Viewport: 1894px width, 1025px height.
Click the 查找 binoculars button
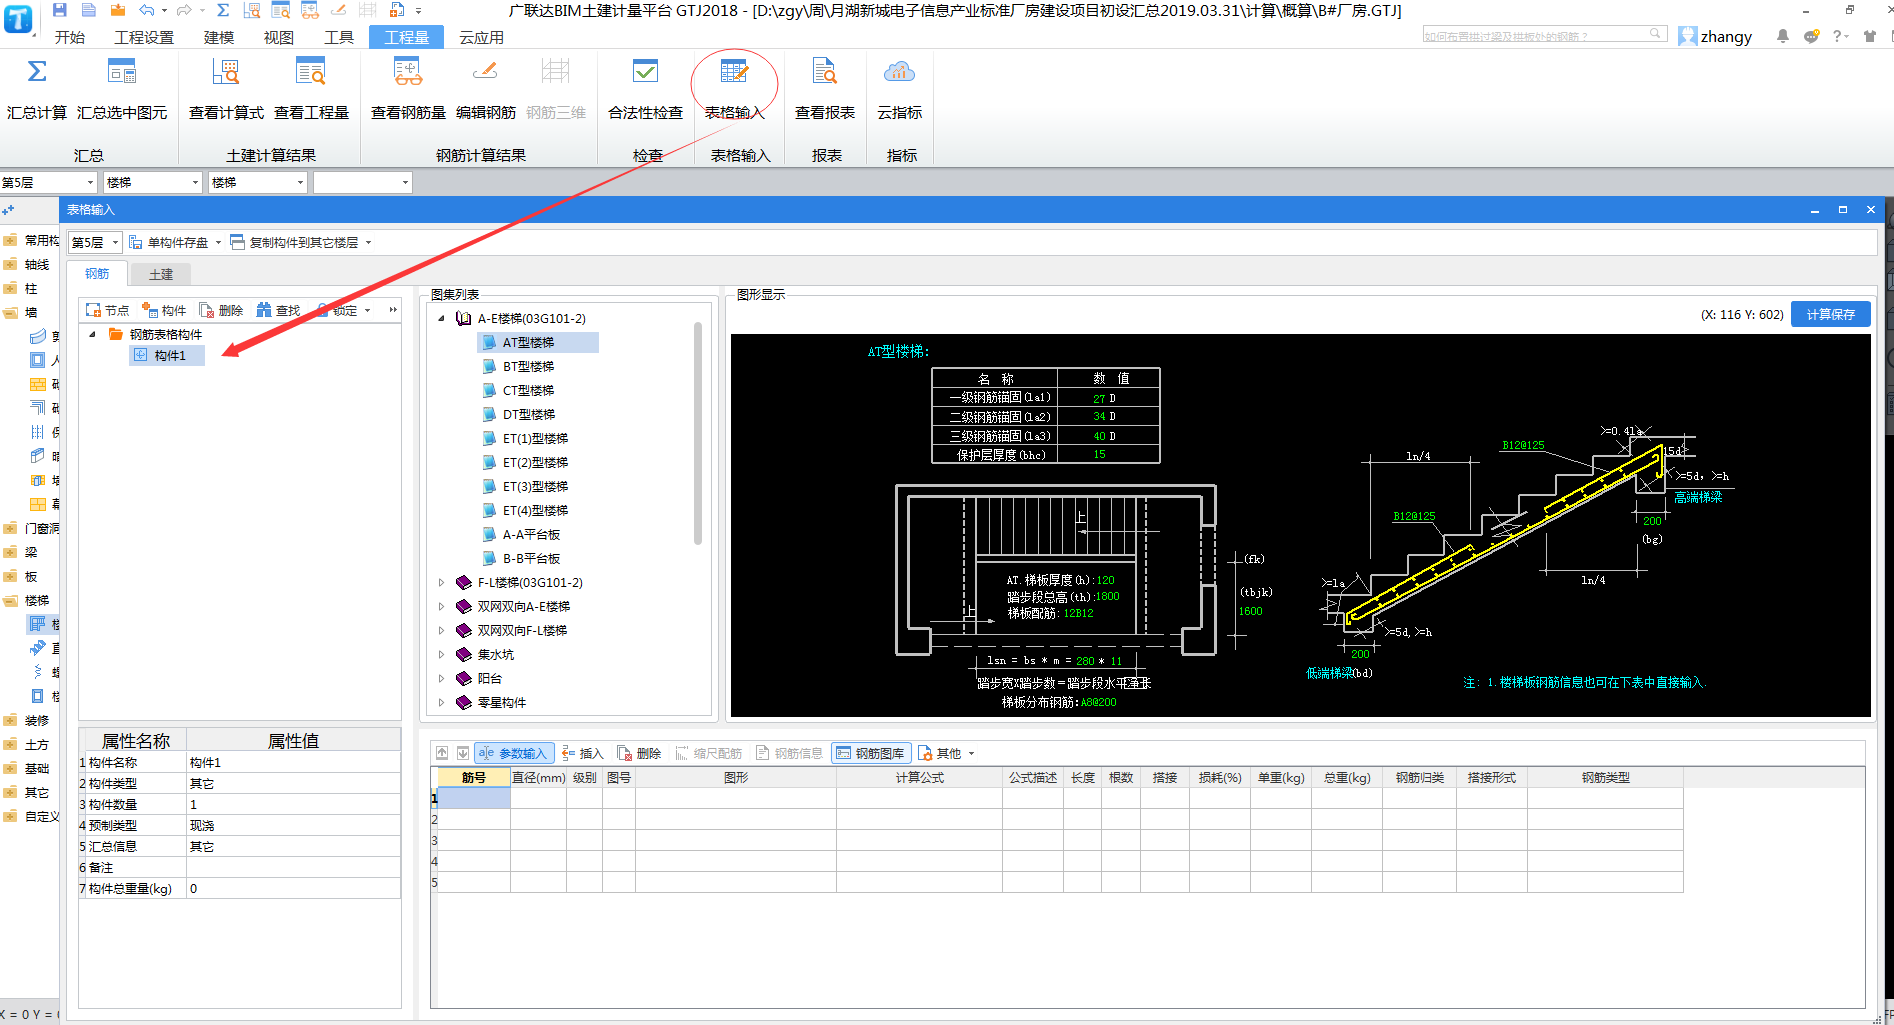(278, 310)
